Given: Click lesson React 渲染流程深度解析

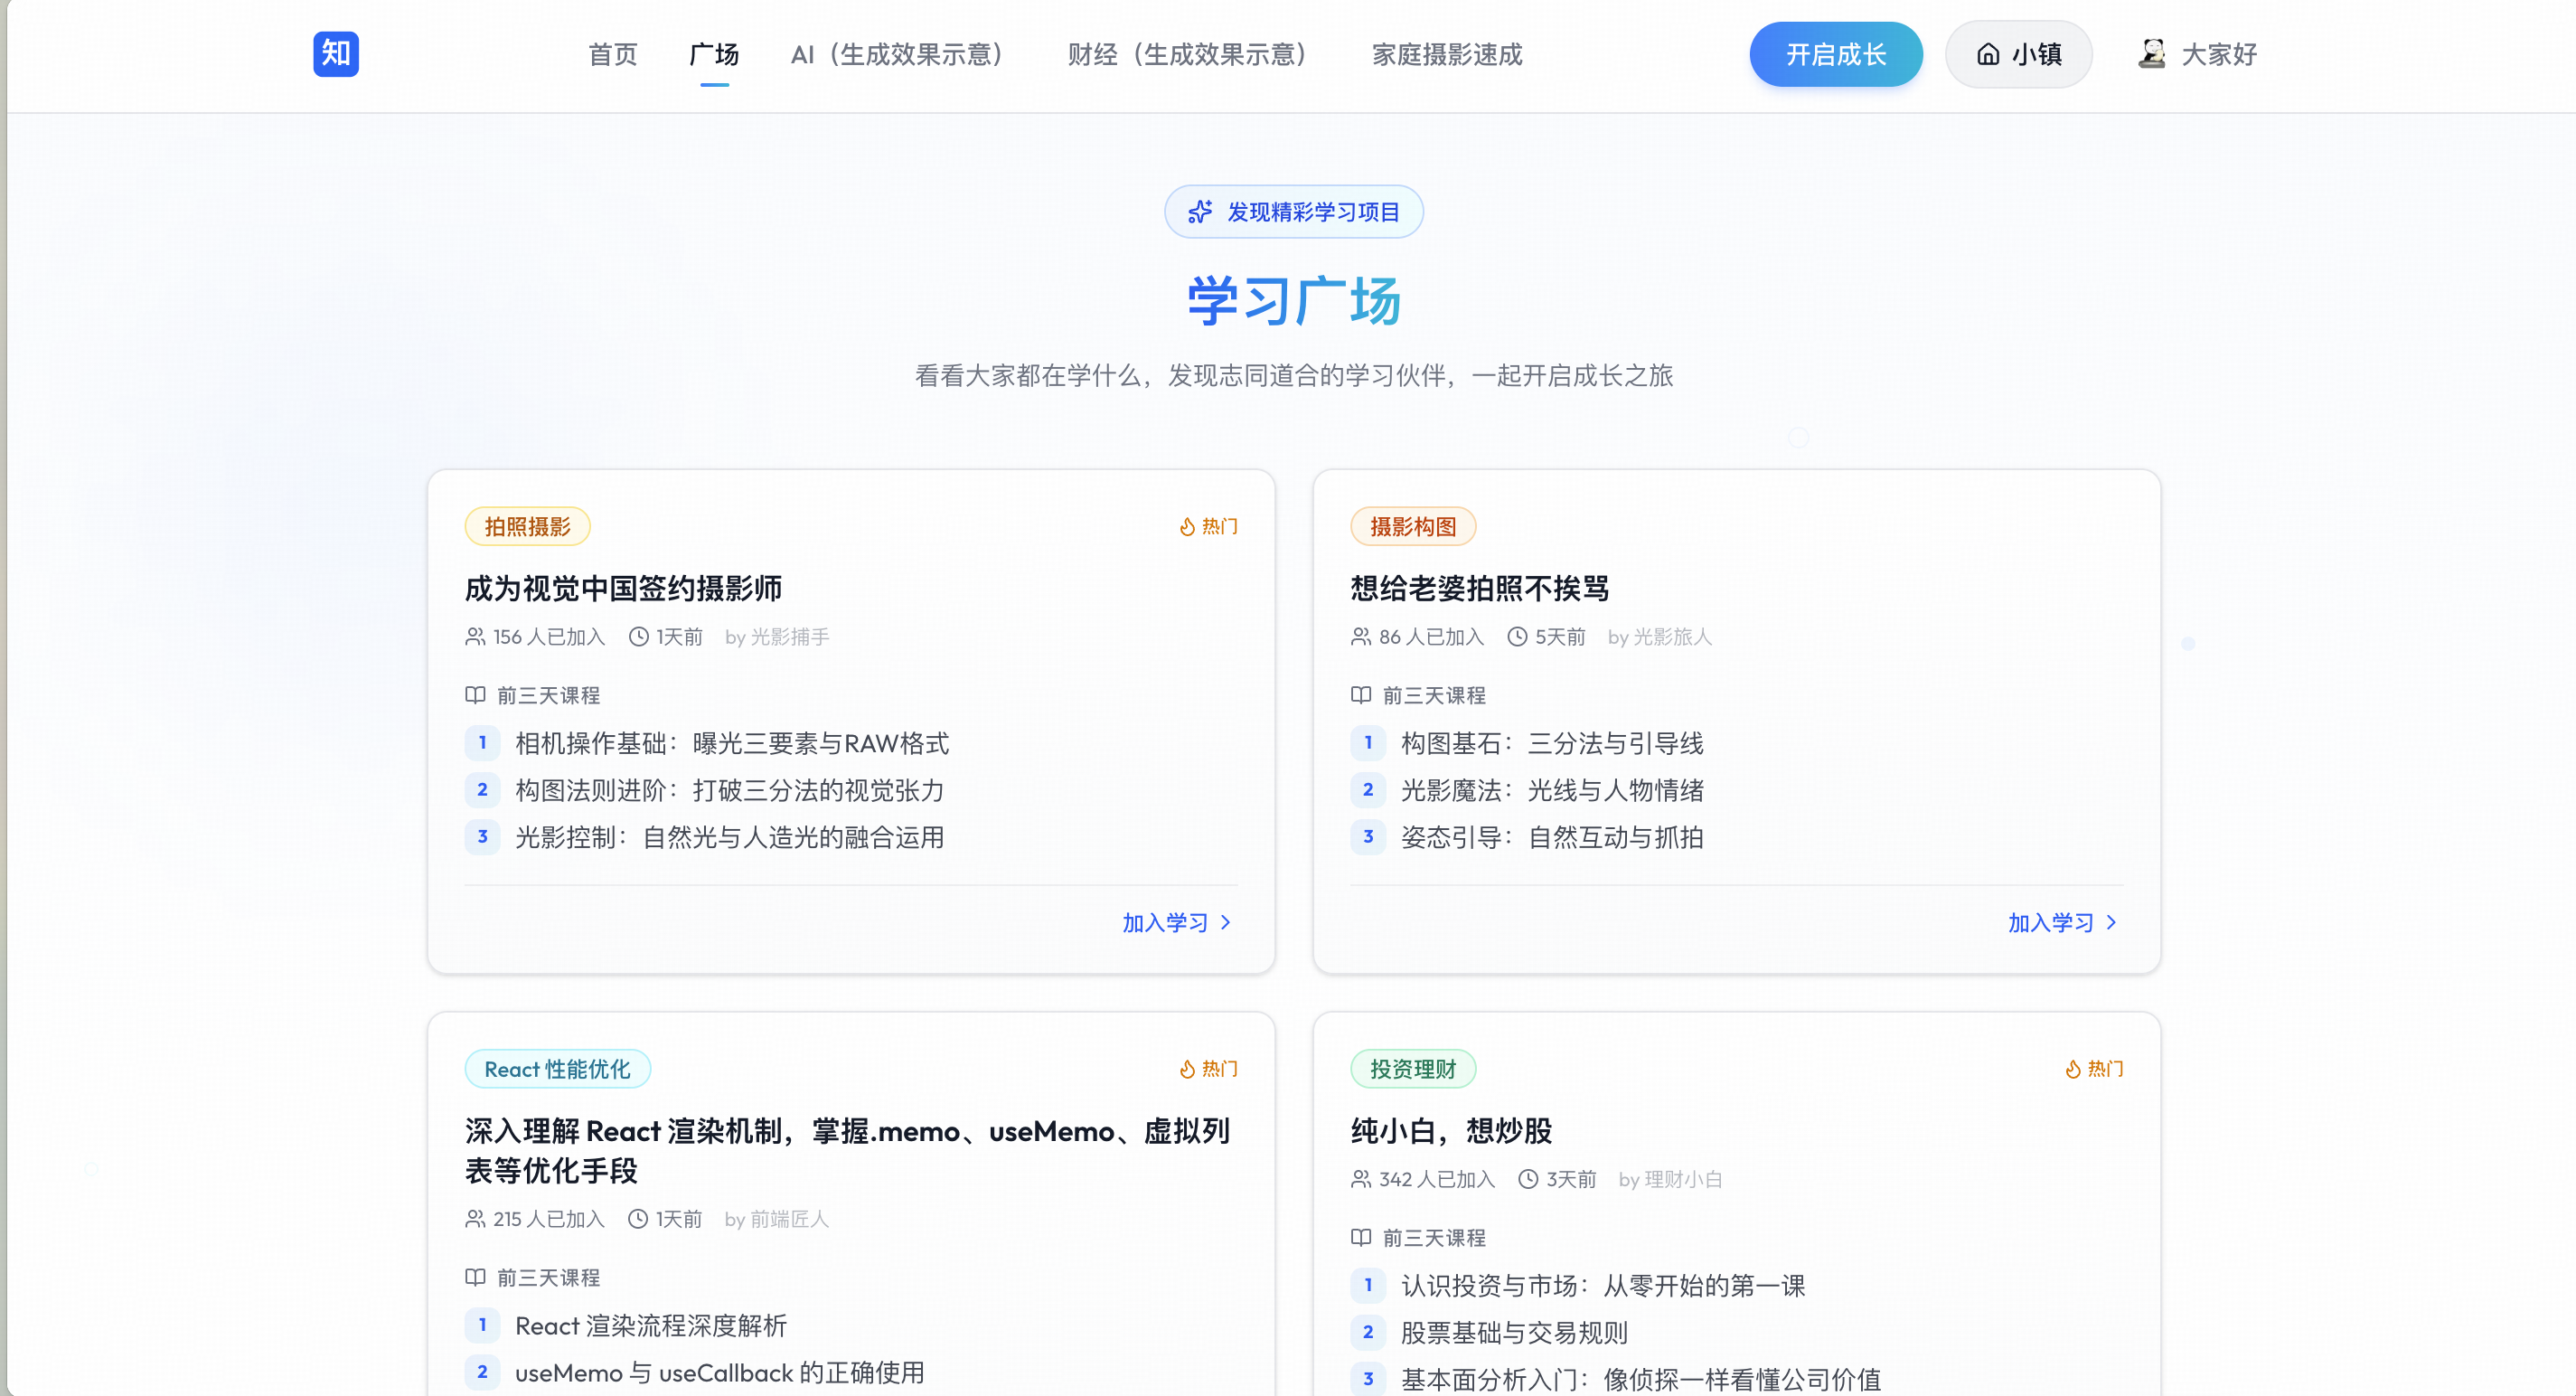Looking at the screenshot, I should [651, 1326].
